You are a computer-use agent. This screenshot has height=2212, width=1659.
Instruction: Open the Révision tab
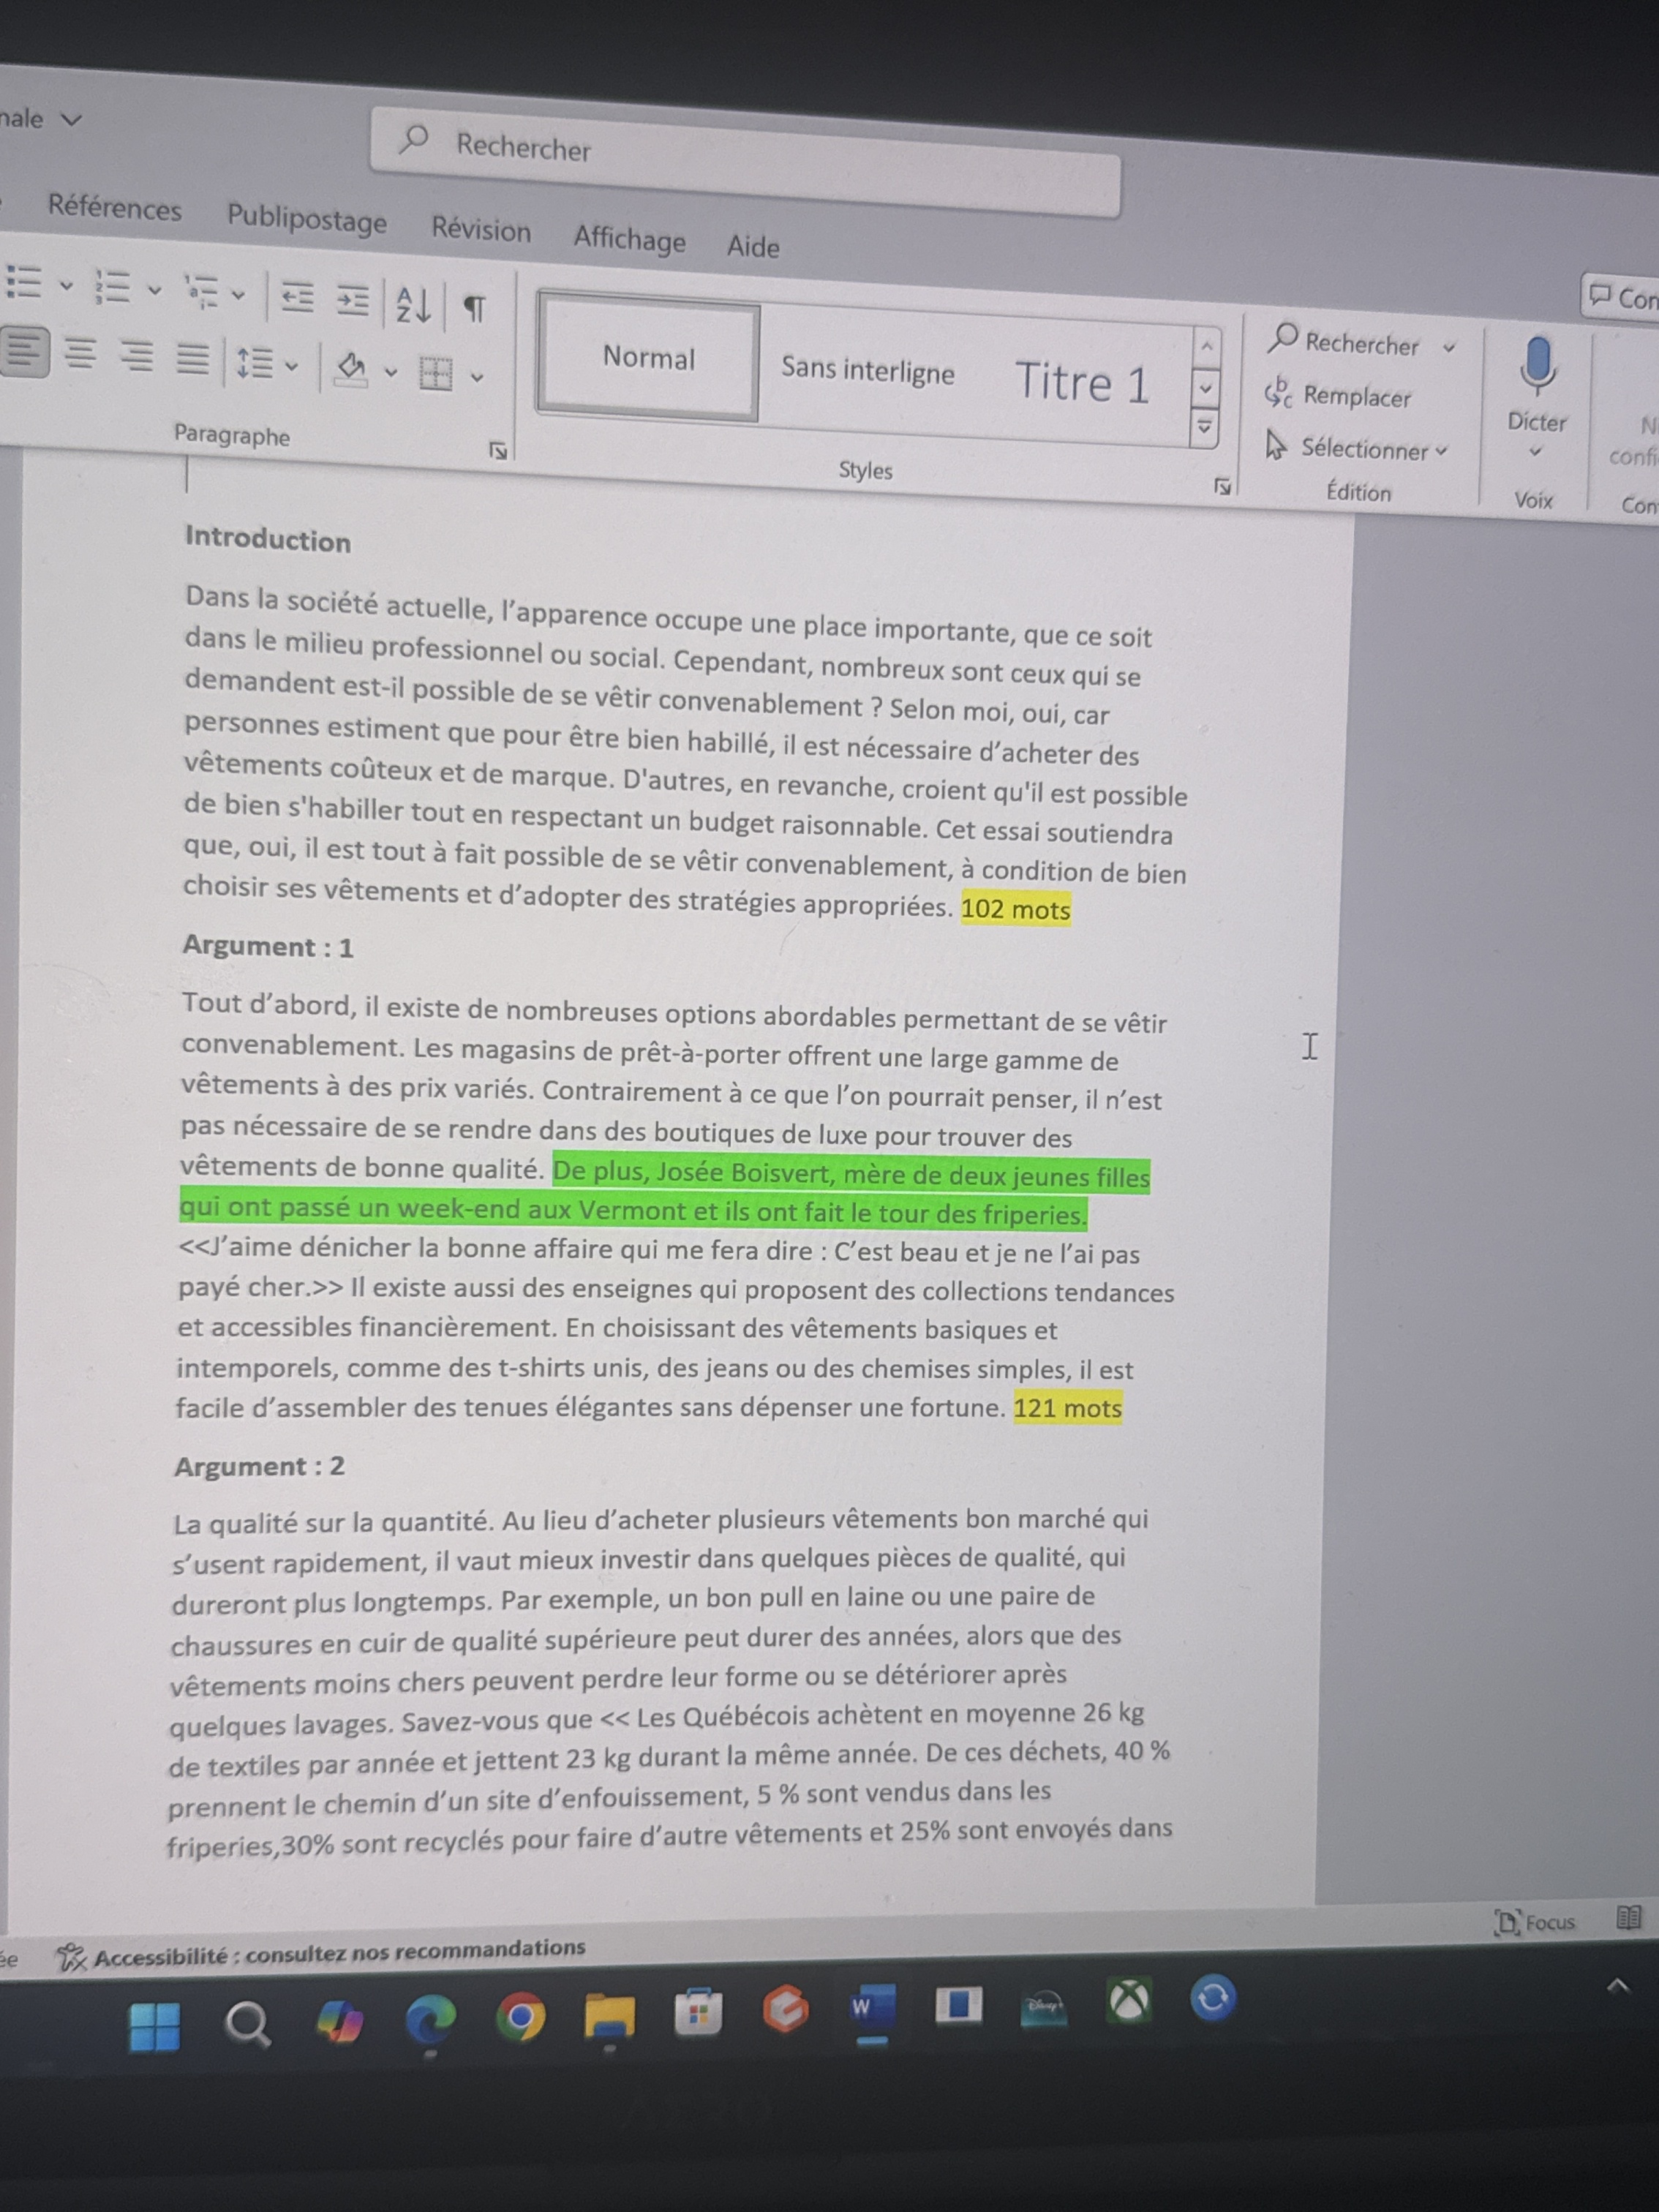481,230
